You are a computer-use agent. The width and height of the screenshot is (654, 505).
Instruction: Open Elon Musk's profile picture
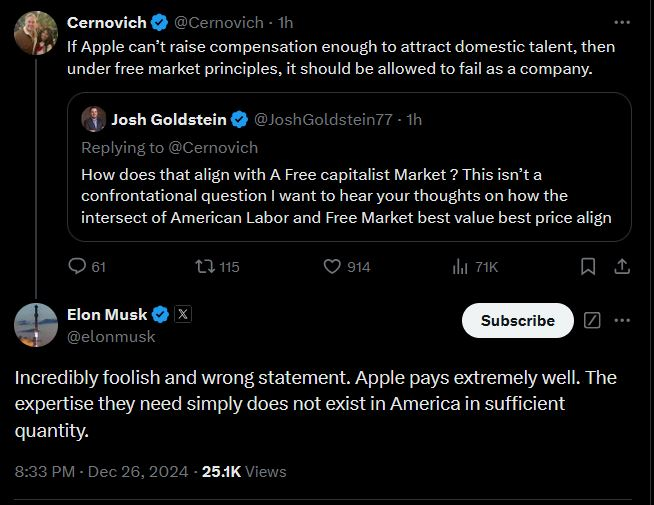tap(35, 324)
